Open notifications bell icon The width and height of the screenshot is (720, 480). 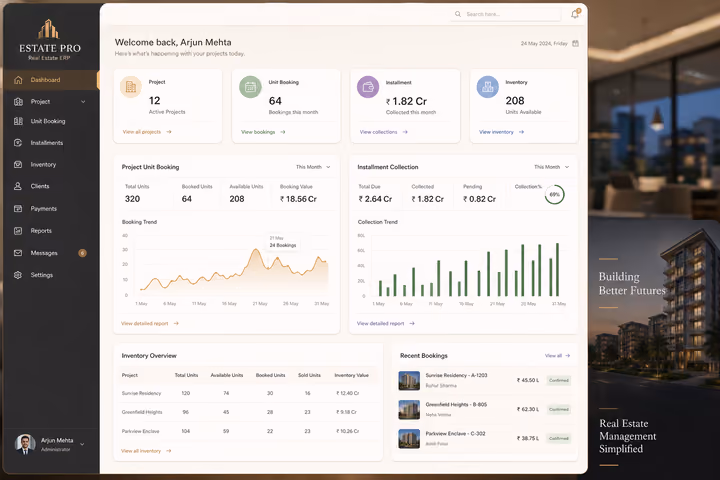pyautogui.click(x=575, y=14)
